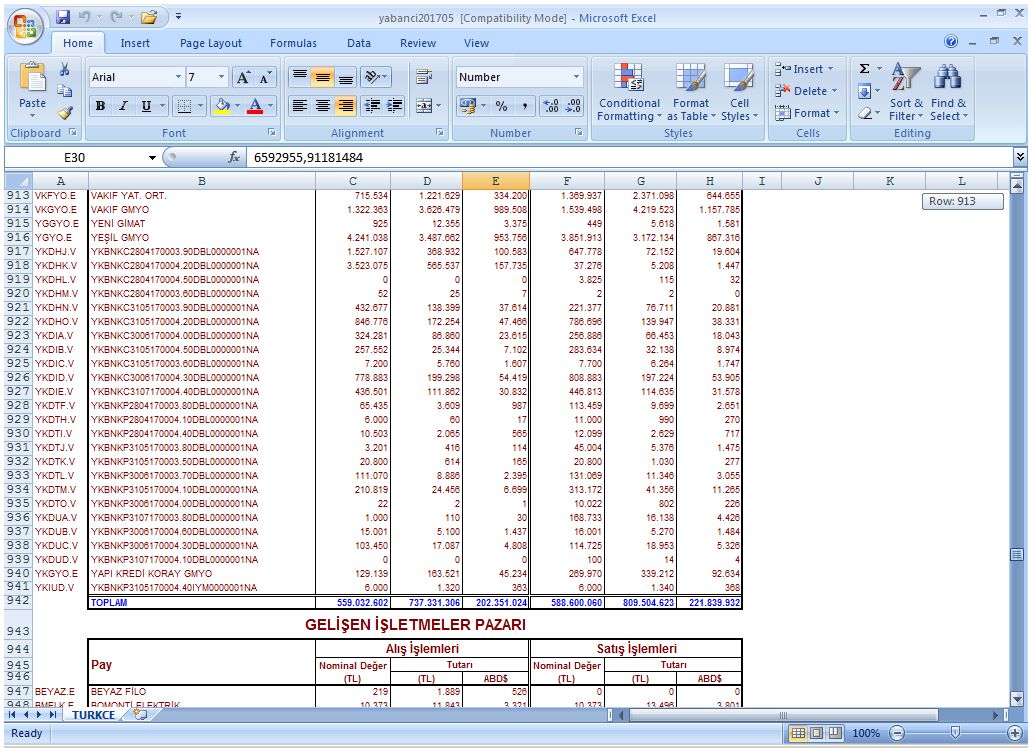The width and height of the screenshot is (1032, 748).
Task: Decrease font size with the Shrink Font icon
Action: pos(265,78)
